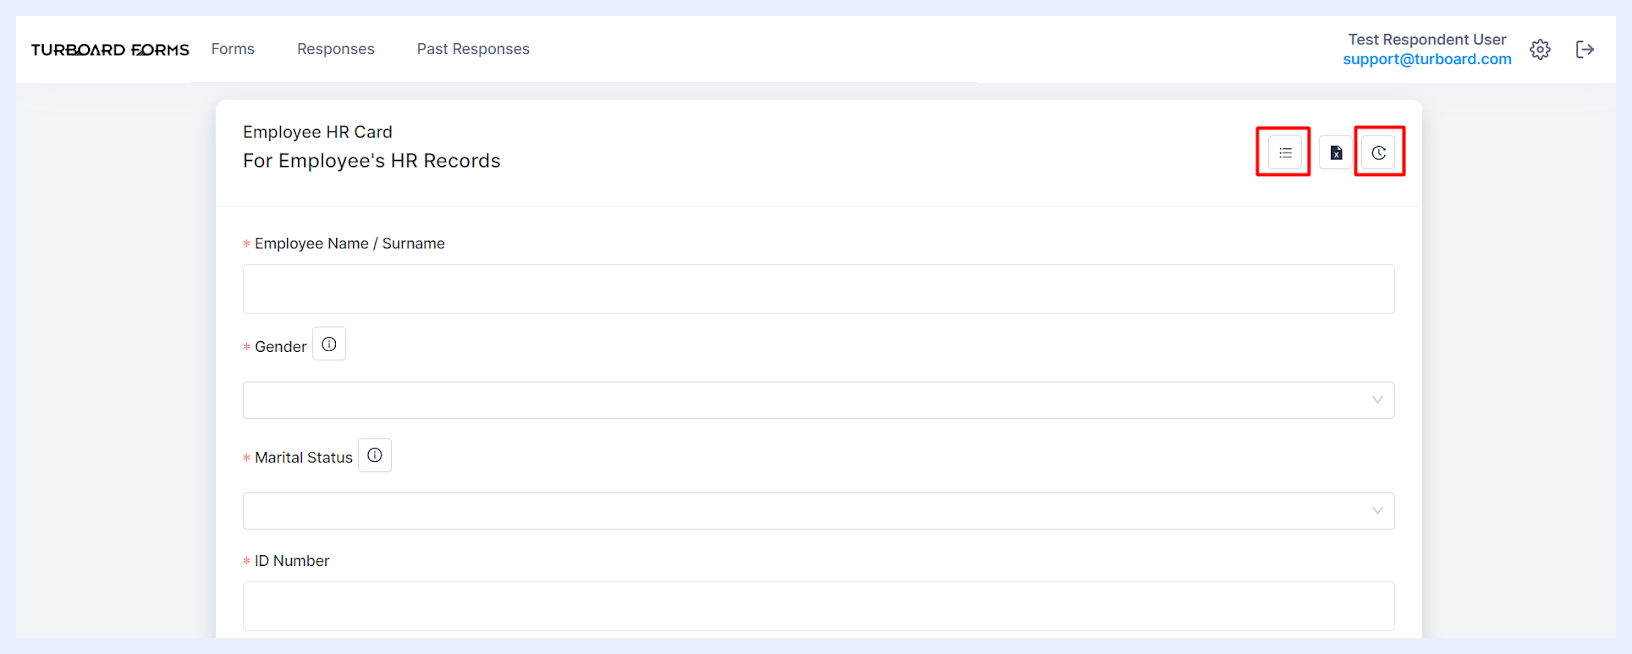The height and width of the screenshot is (654, 1632).
Task: Click the Gender field label
Action: tap(281, 347)
